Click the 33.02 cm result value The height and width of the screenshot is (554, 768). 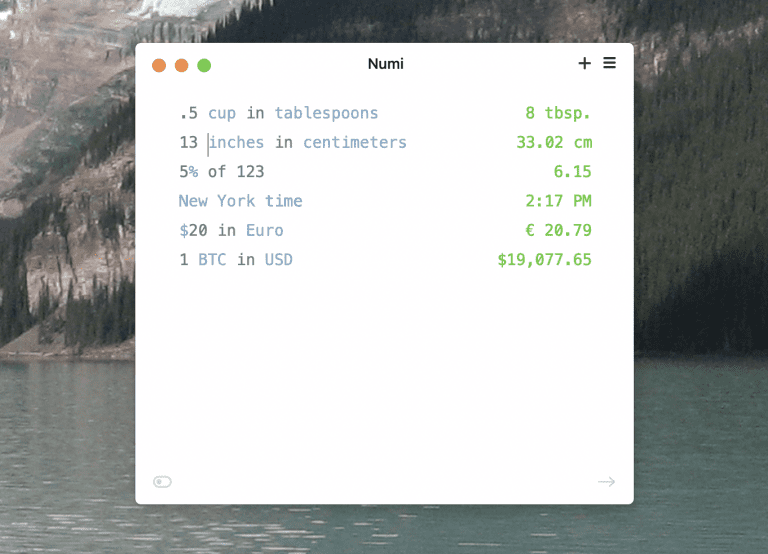coord(553,142)
